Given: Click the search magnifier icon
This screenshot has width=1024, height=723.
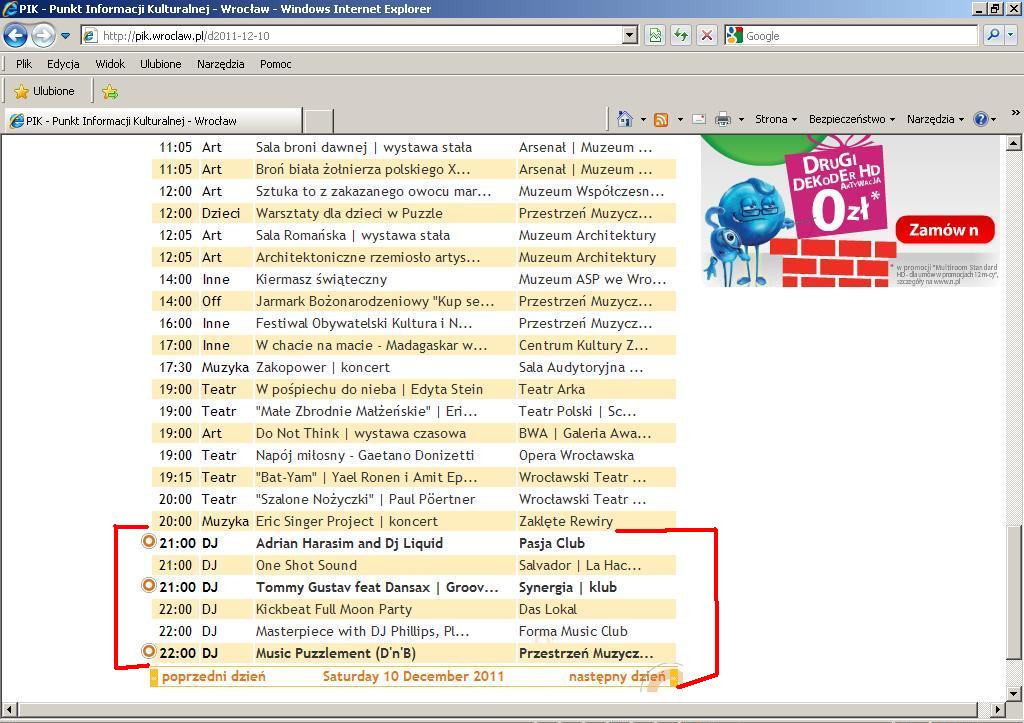Looking at the screenshot, I should coord(993,35).
